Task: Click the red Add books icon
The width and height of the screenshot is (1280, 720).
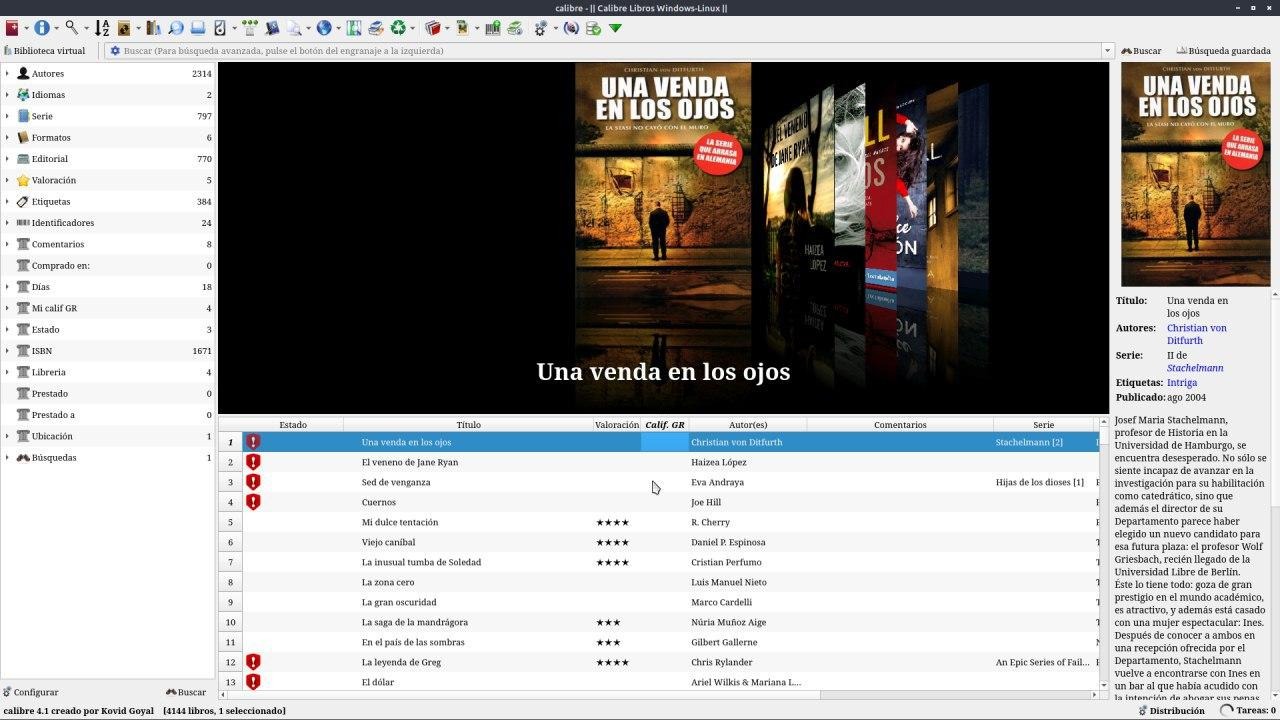Action: click(x=12, y=28)
